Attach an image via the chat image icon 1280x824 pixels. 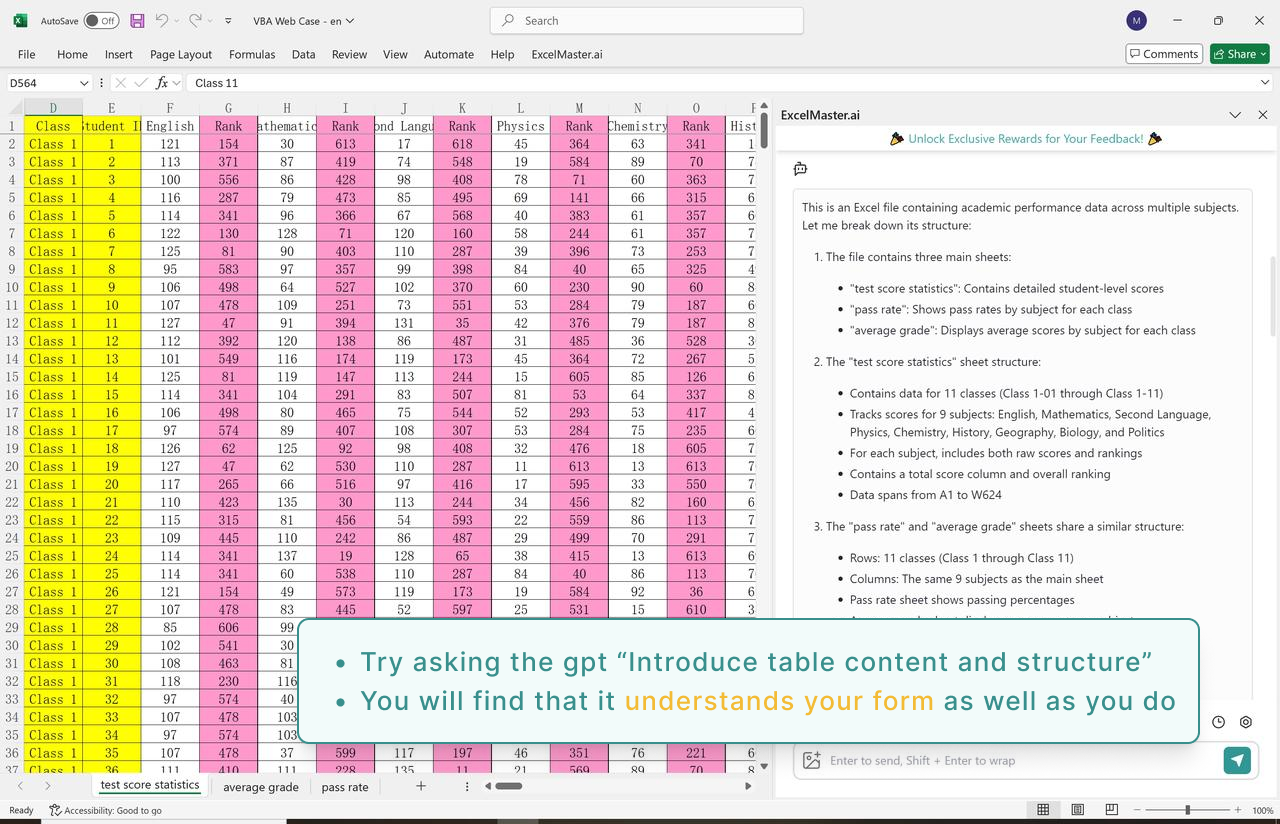tap(810, 760)
